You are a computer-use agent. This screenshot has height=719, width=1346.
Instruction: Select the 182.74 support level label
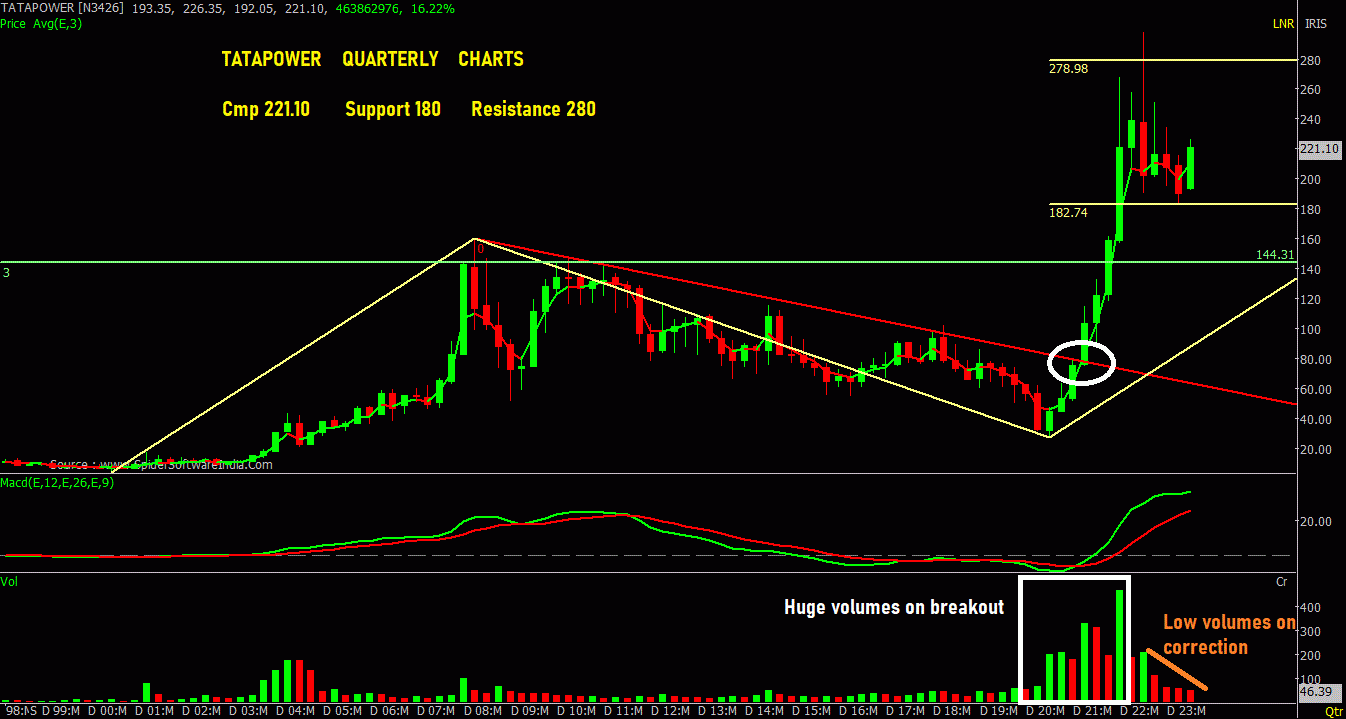point(1068,212)
